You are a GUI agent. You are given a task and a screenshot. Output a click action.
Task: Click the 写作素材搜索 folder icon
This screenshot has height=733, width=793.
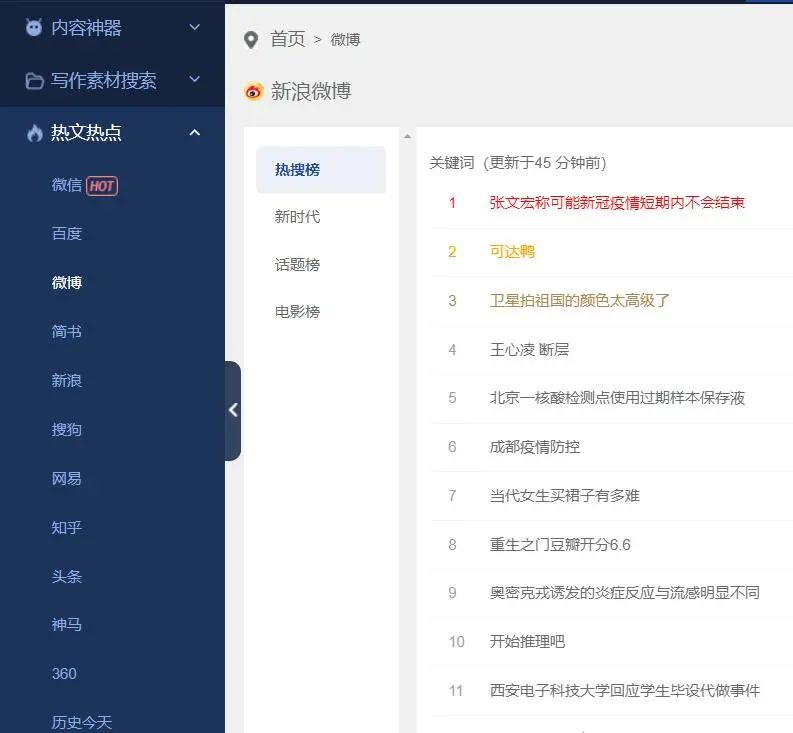click(34, 80)
